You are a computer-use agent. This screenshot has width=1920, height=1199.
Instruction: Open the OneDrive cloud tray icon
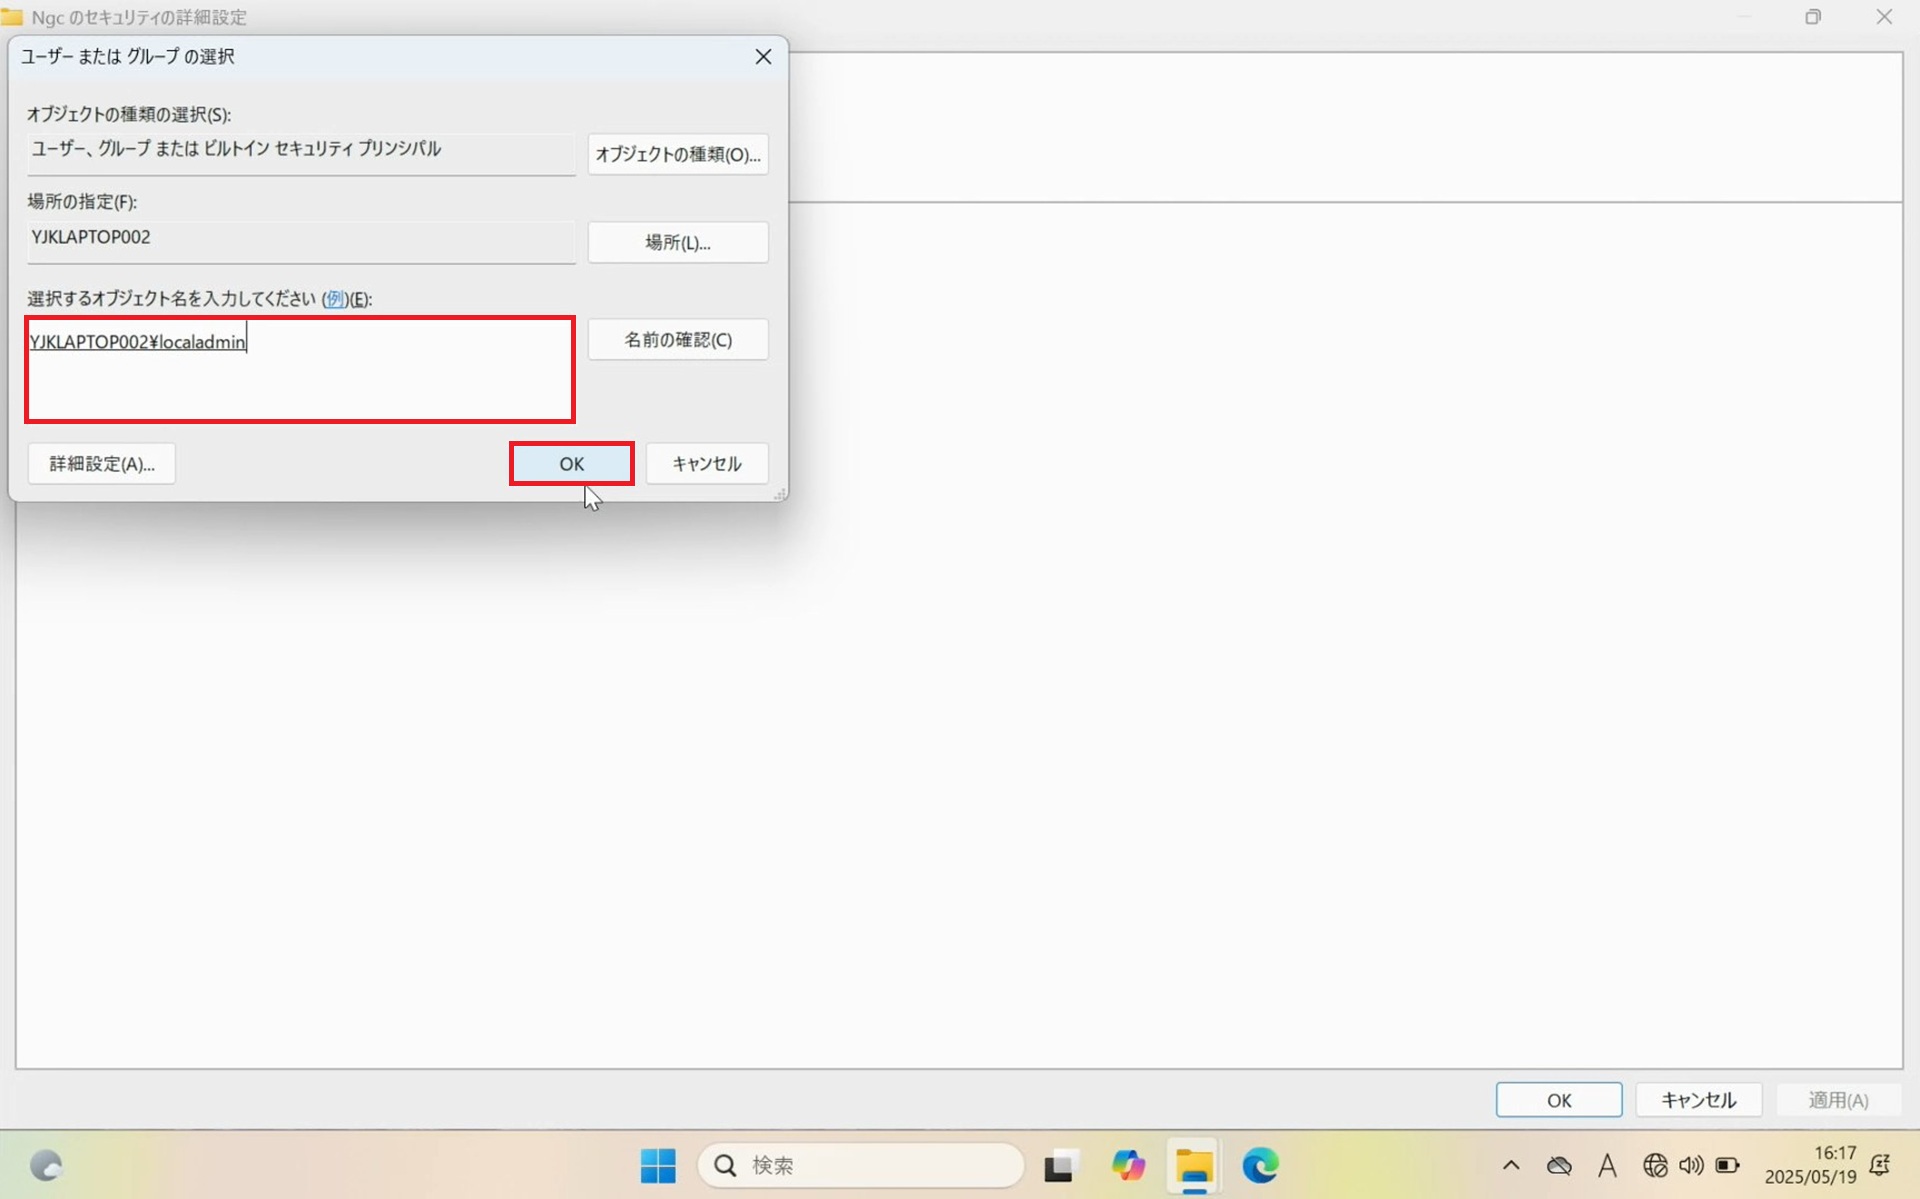point(1559,1165)
